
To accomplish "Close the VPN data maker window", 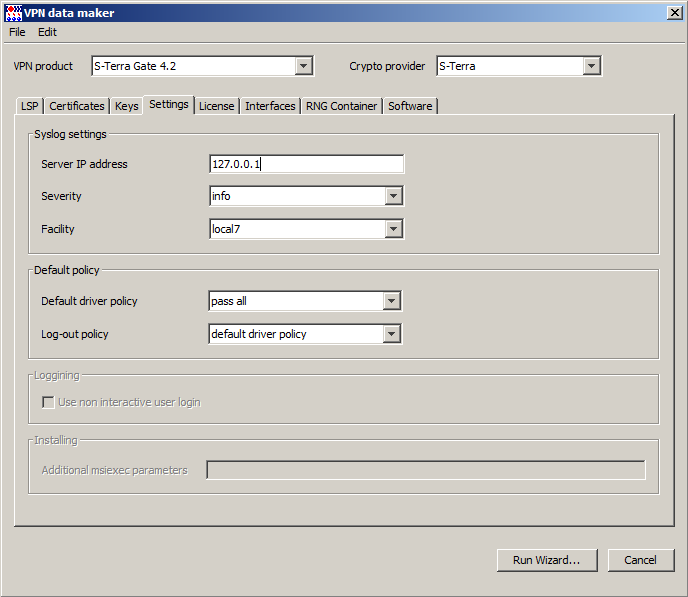I will pyautogui.click(x=674, y=13).
